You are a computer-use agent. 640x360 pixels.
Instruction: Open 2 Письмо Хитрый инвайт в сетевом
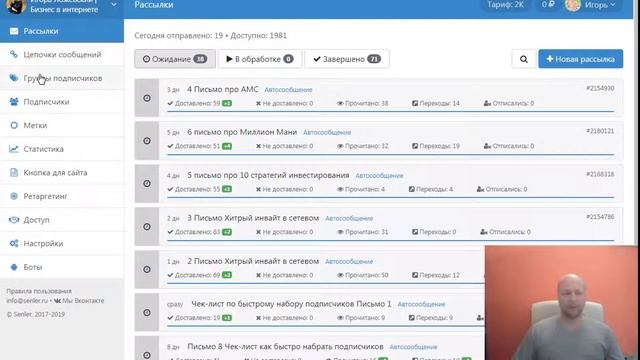coord(253,261)
